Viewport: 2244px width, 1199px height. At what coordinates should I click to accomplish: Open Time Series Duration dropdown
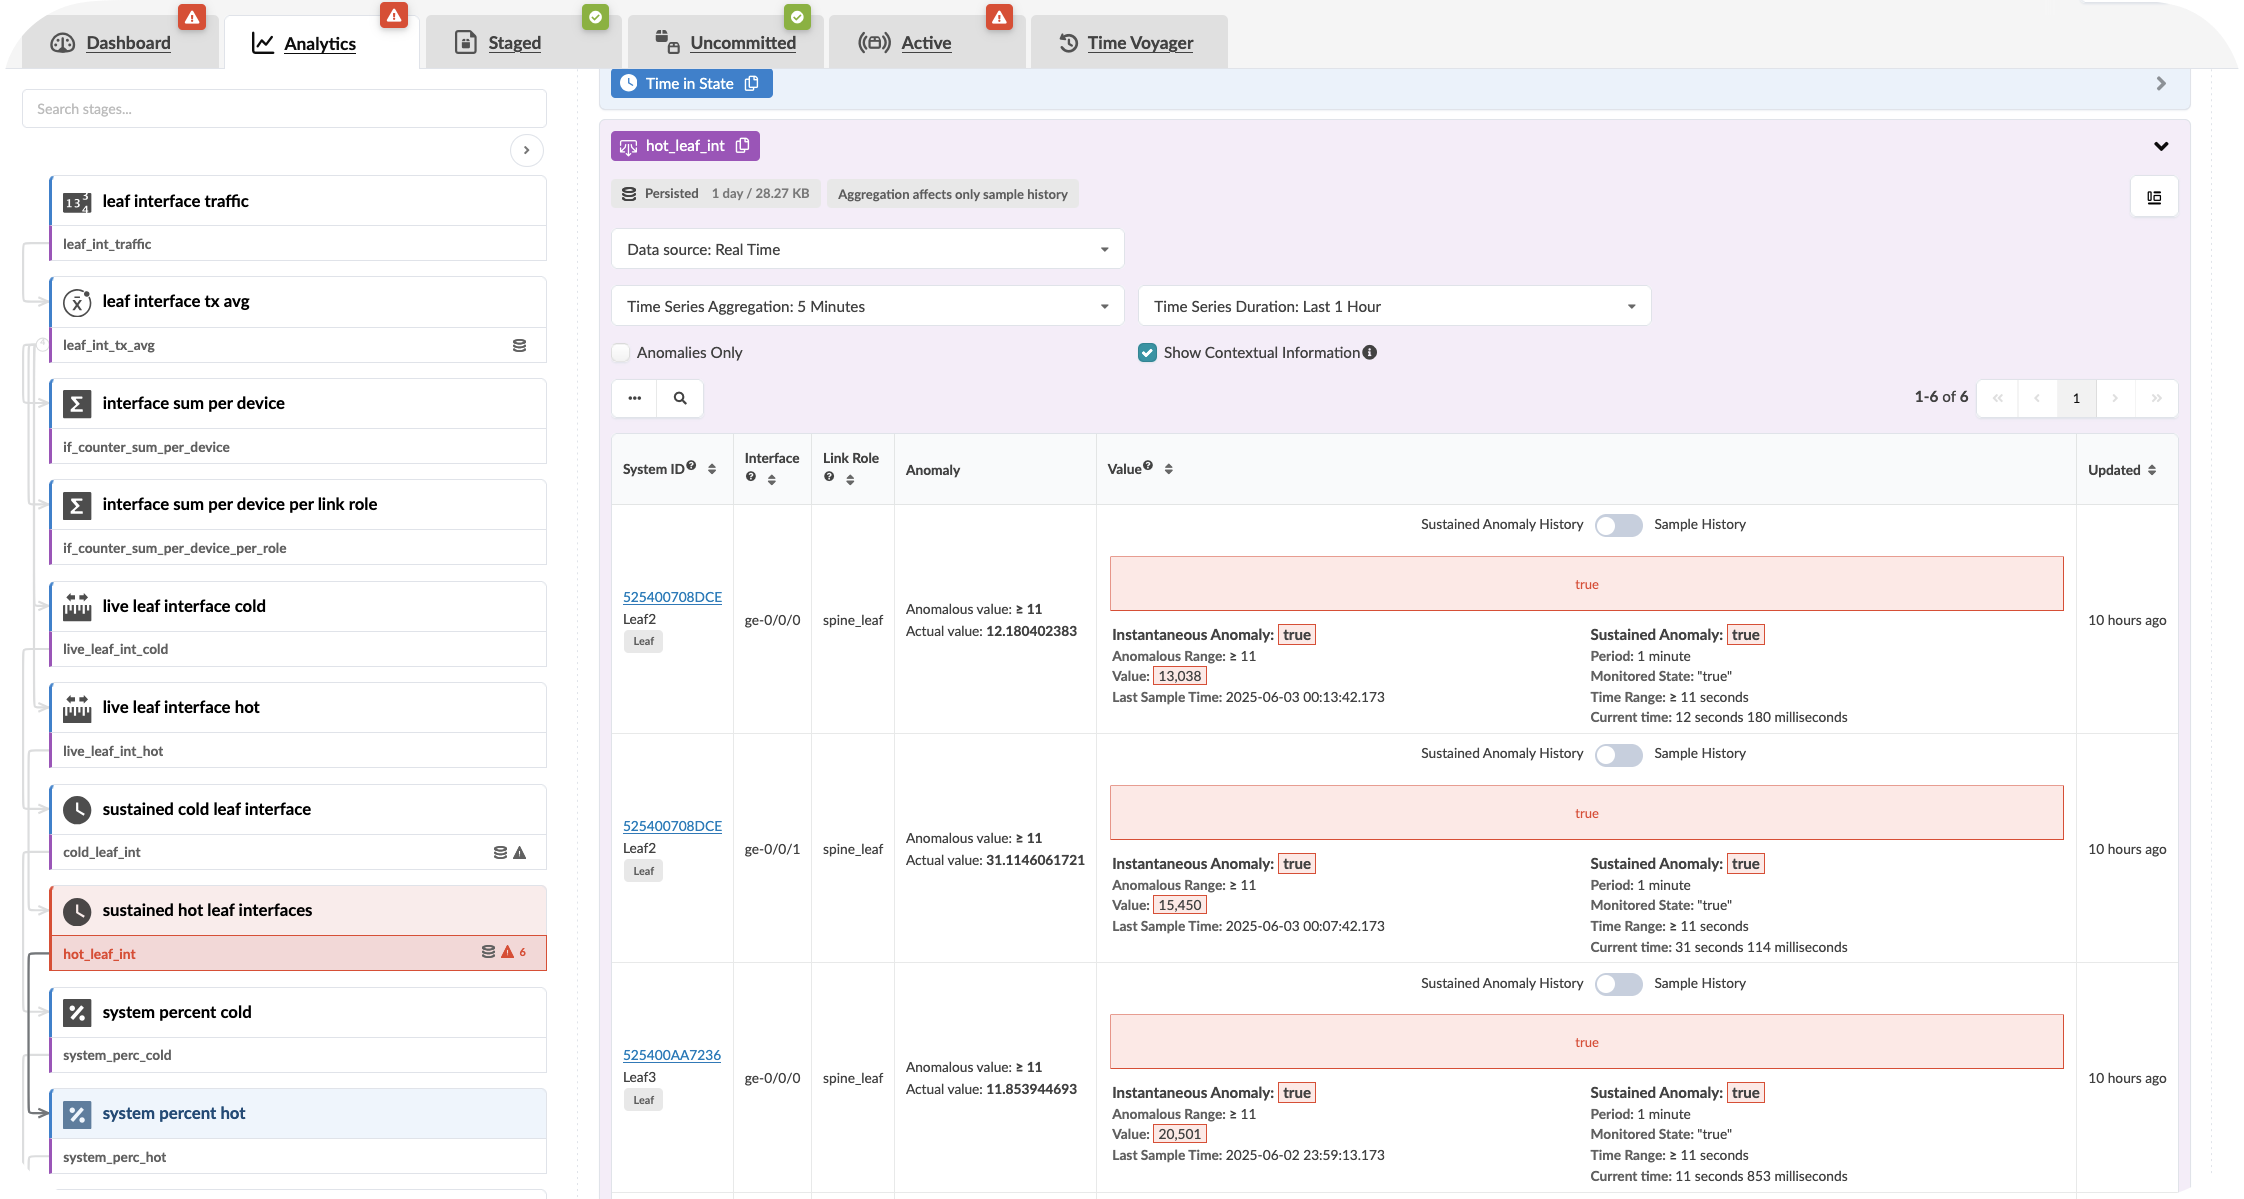pyautogui.click(x=1394, y=306)
